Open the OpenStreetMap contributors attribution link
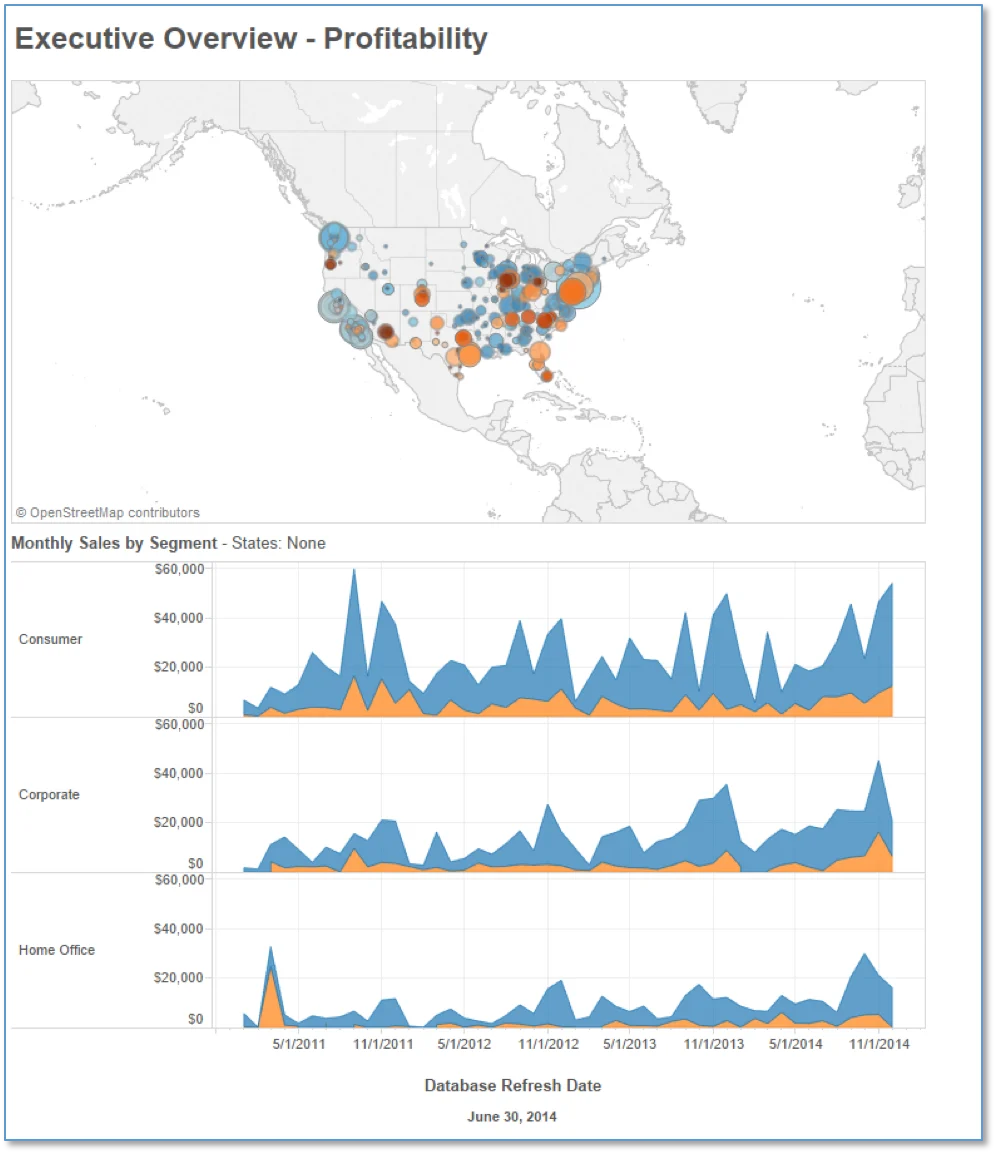 (x=107, y=512)
